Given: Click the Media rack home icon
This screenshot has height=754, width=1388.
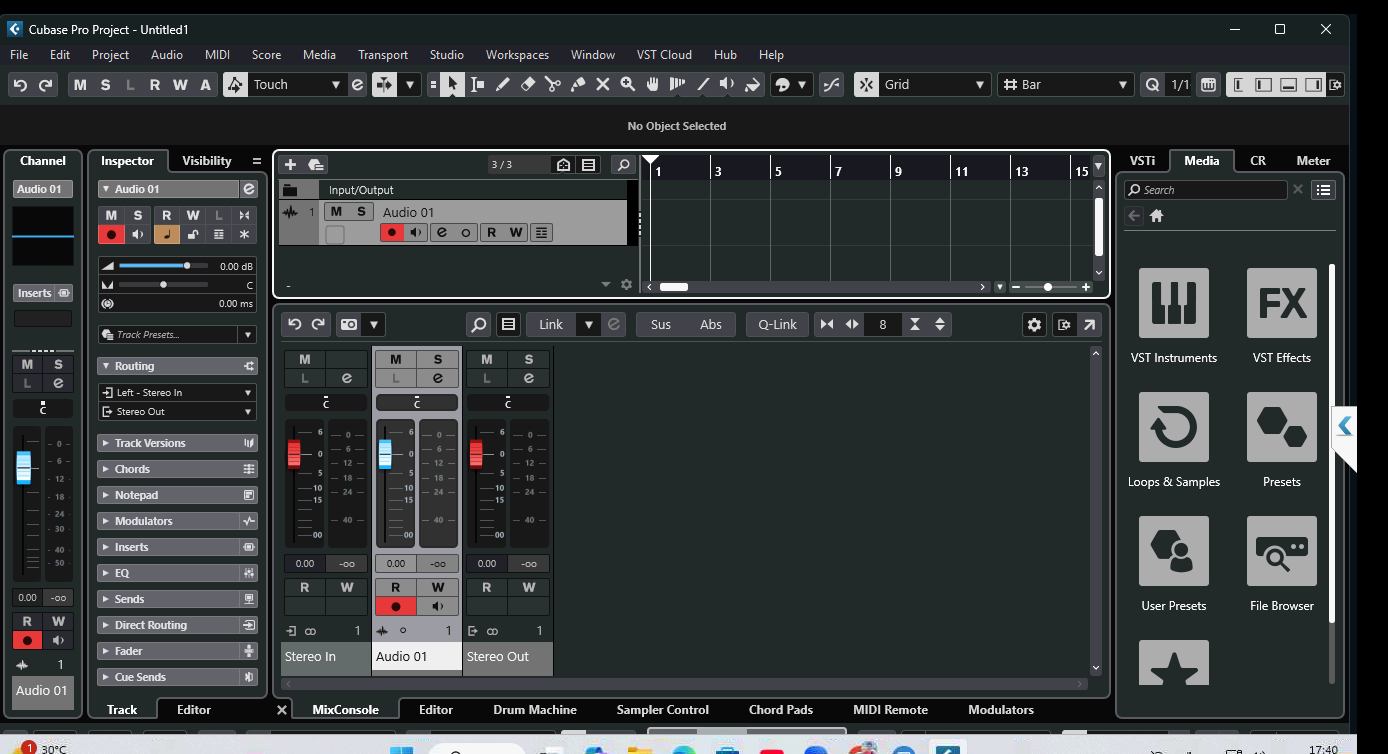Looking at the screenshot, I should coord(1157,216).
